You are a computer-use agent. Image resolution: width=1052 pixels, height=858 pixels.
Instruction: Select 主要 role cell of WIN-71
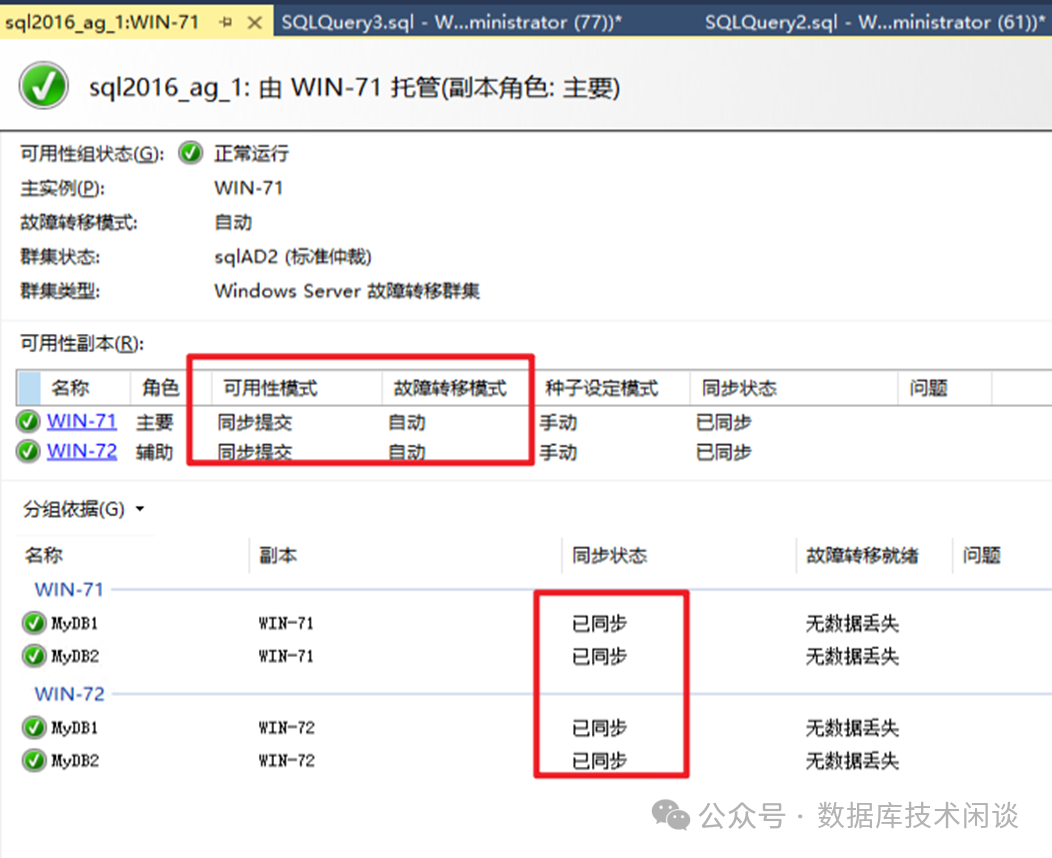pyautogui.click(x=155, y=422)
